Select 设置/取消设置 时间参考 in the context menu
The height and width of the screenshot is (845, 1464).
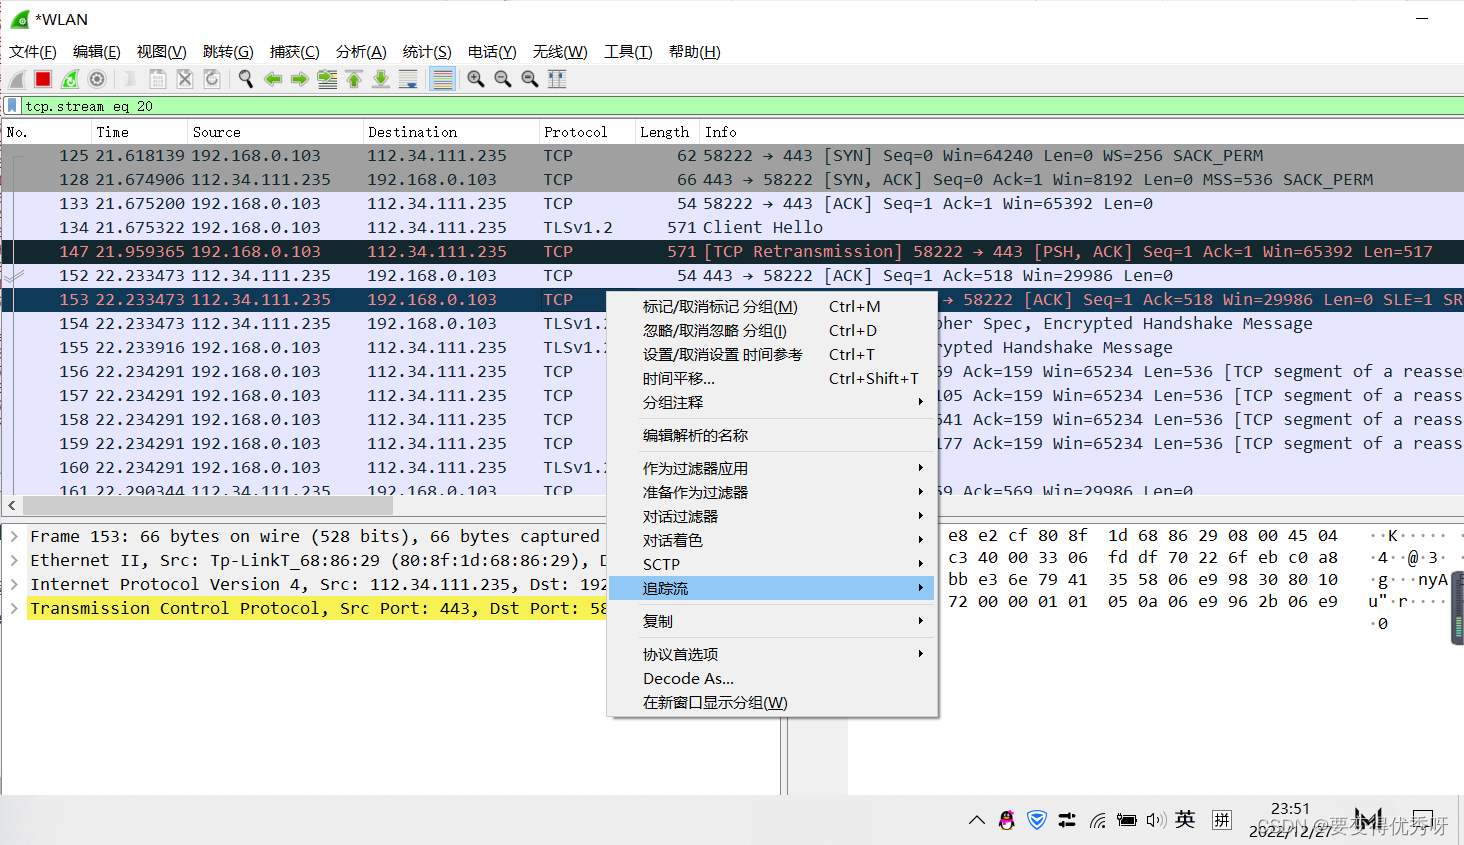772,355
